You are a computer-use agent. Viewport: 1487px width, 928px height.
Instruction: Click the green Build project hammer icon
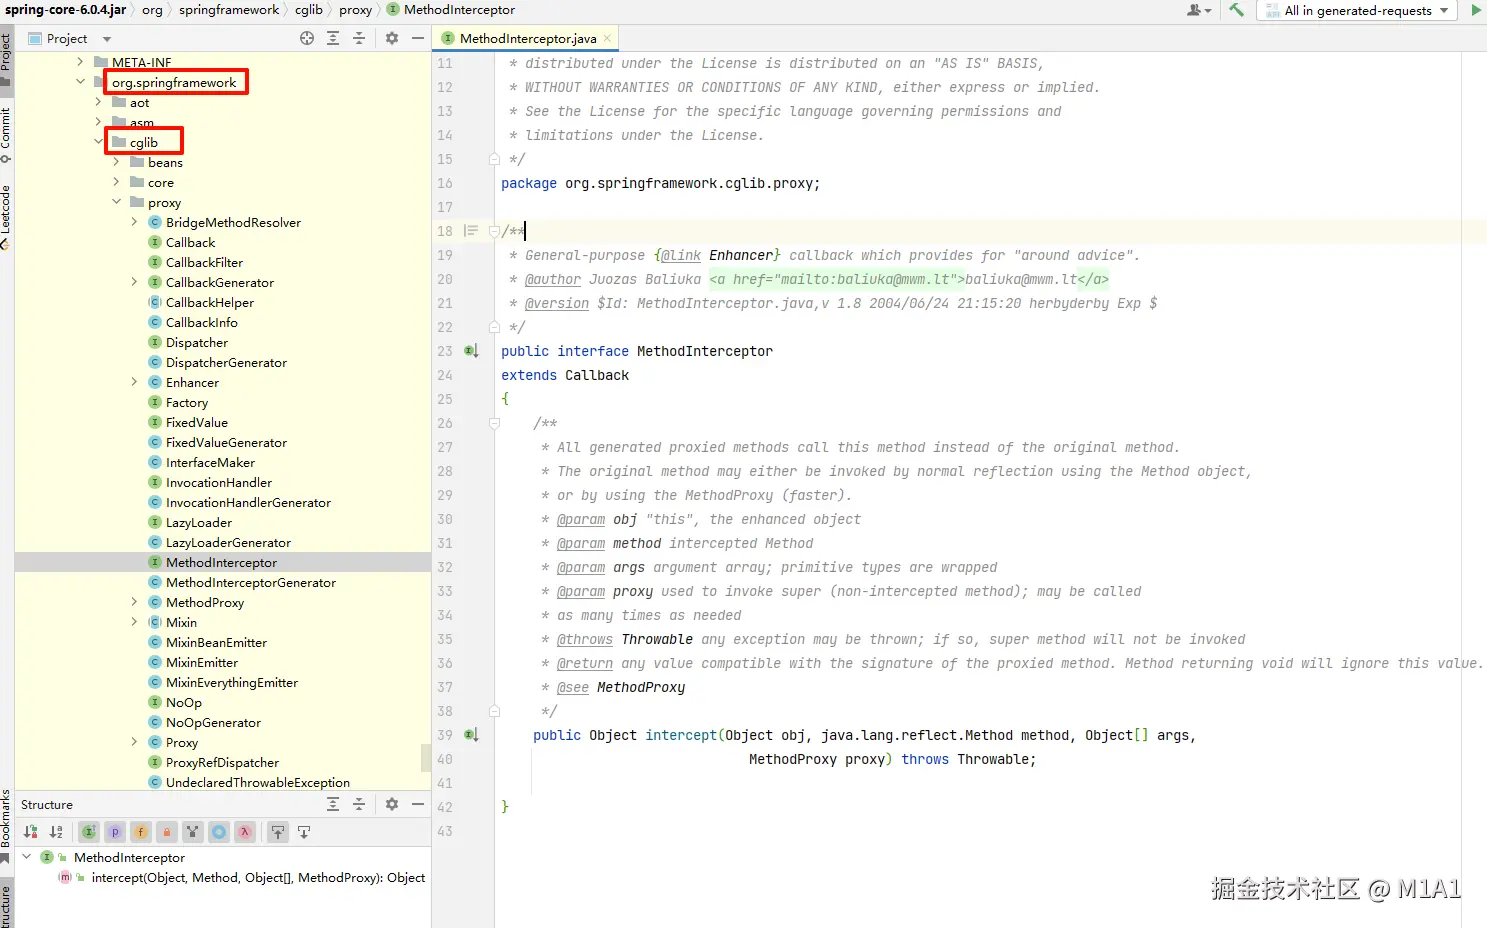pyautogui.click(x=1237, y=10)
